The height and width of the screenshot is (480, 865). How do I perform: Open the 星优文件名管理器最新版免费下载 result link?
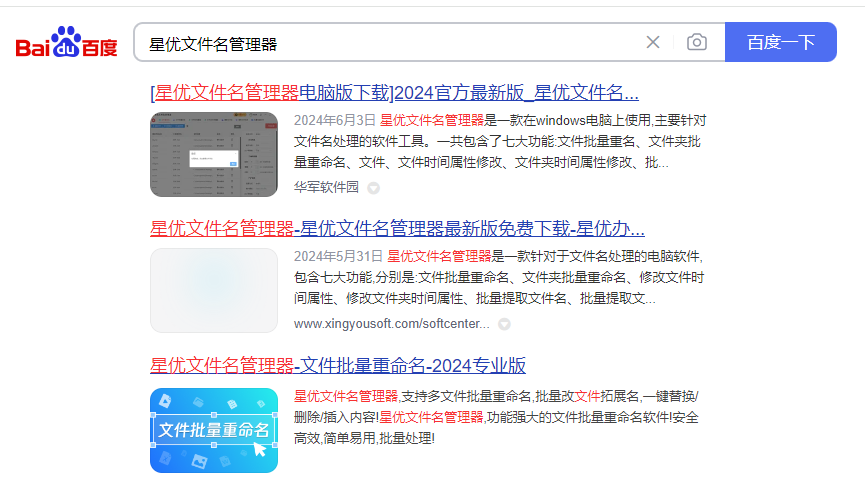coord(397,228)
